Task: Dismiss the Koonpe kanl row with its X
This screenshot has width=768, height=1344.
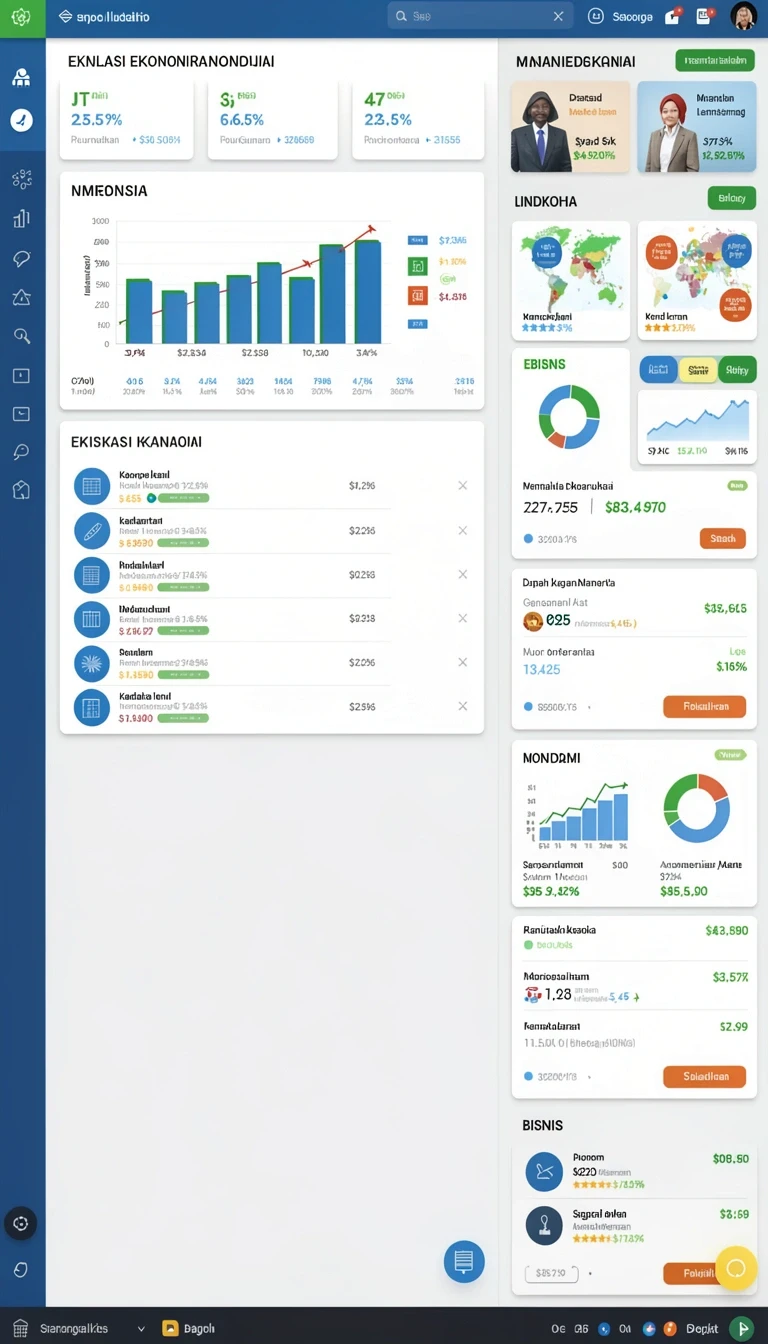Action: (x=462, y=485)
